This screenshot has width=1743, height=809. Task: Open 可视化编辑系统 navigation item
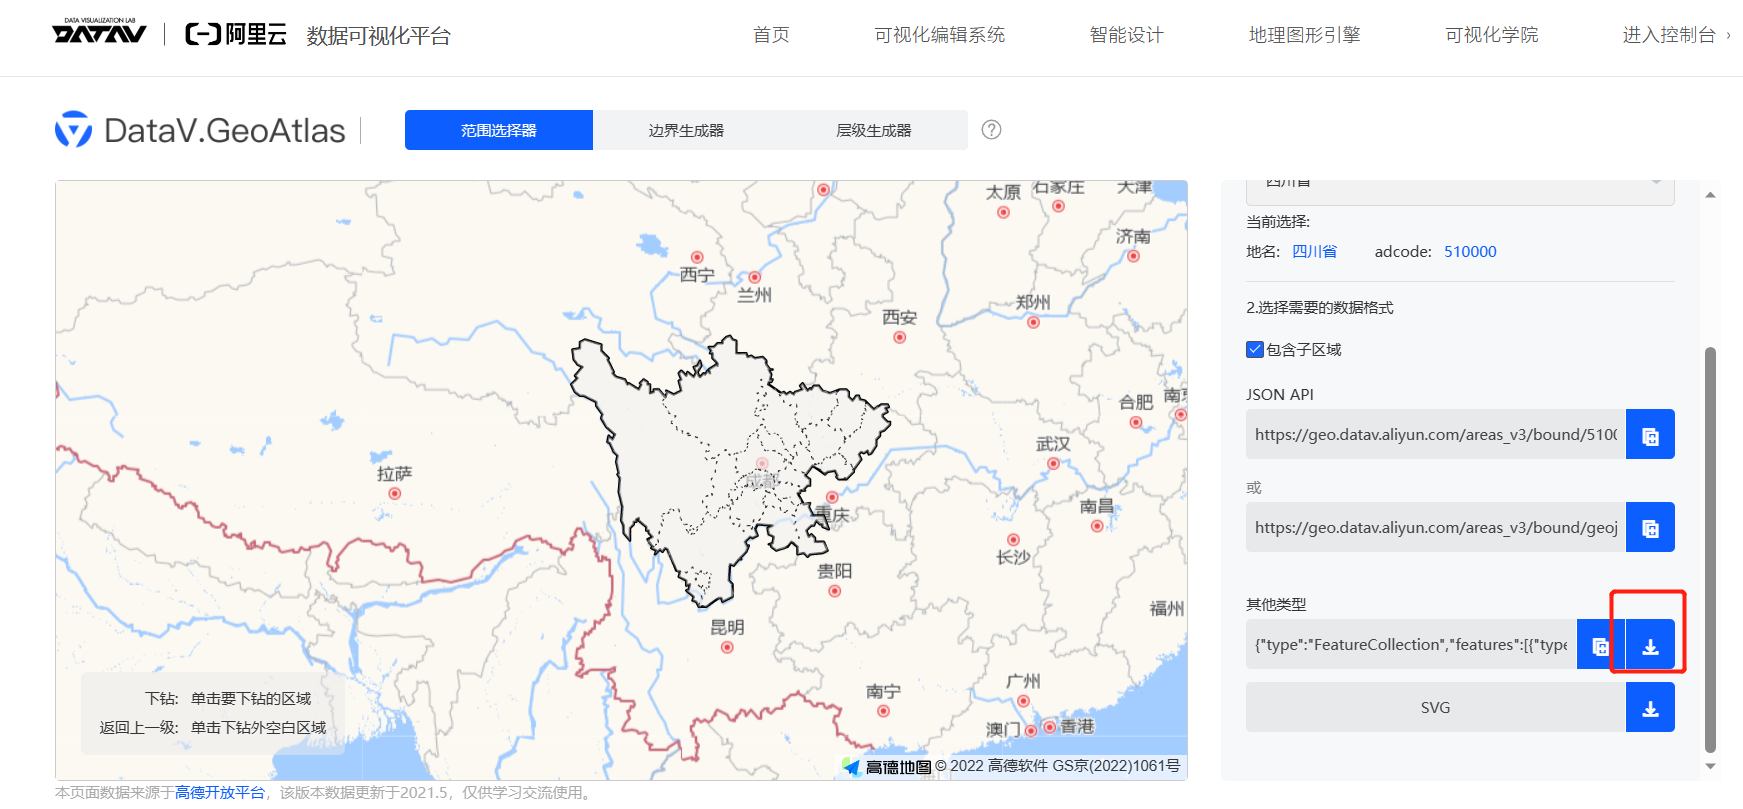940,35
